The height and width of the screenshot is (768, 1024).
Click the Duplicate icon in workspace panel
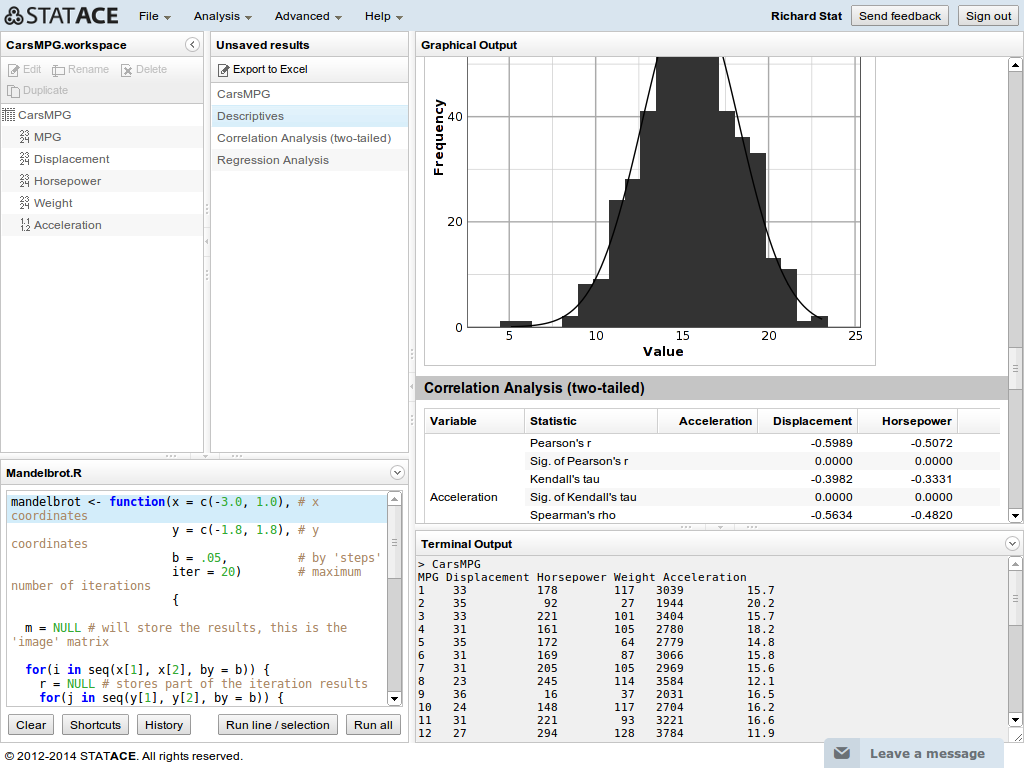14,91
